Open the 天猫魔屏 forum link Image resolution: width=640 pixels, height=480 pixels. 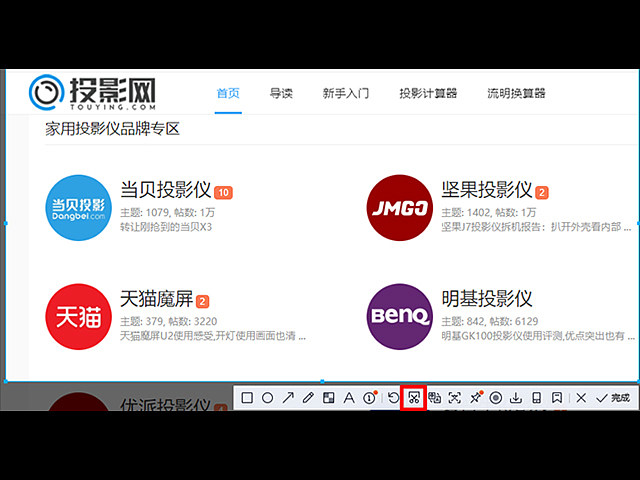coord(156,299)
